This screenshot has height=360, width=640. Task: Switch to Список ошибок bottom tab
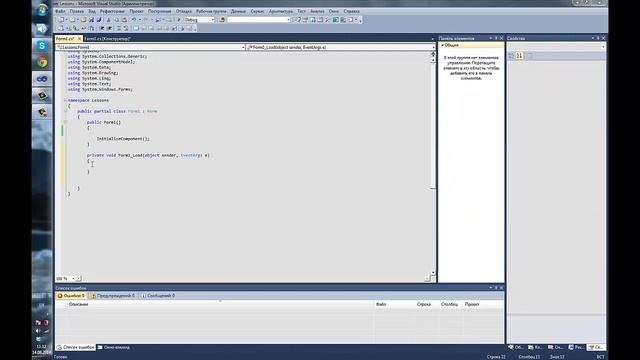(x=76, y=347)
